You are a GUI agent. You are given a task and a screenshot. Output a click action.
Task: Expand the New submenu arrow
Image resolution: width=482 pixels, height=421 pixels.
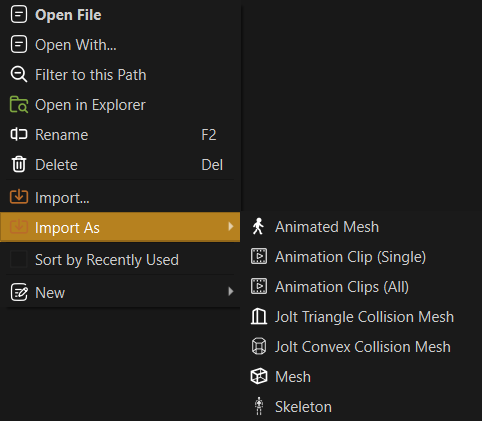click(231, 291)
